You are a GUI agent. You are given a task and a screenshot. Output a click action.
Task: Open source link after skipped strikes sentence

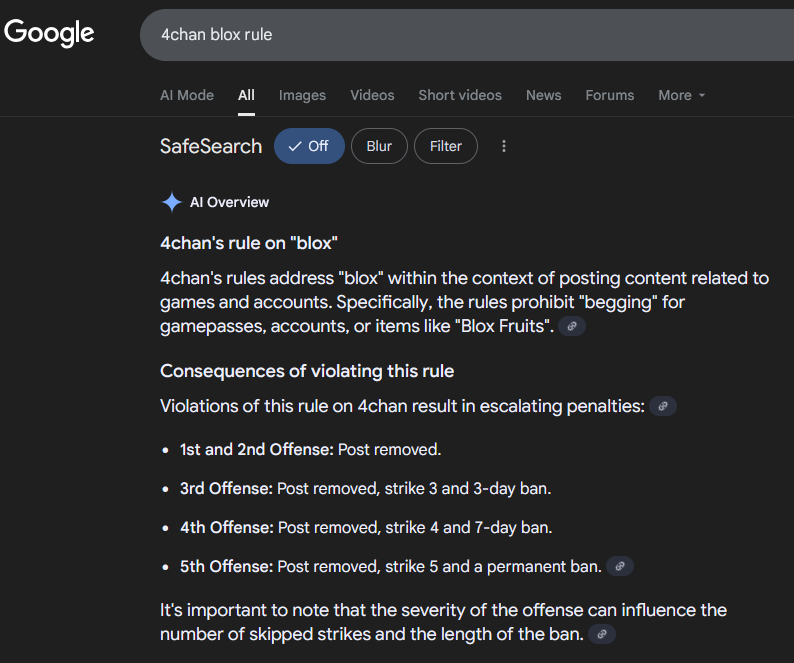click(x=602, y=634)
